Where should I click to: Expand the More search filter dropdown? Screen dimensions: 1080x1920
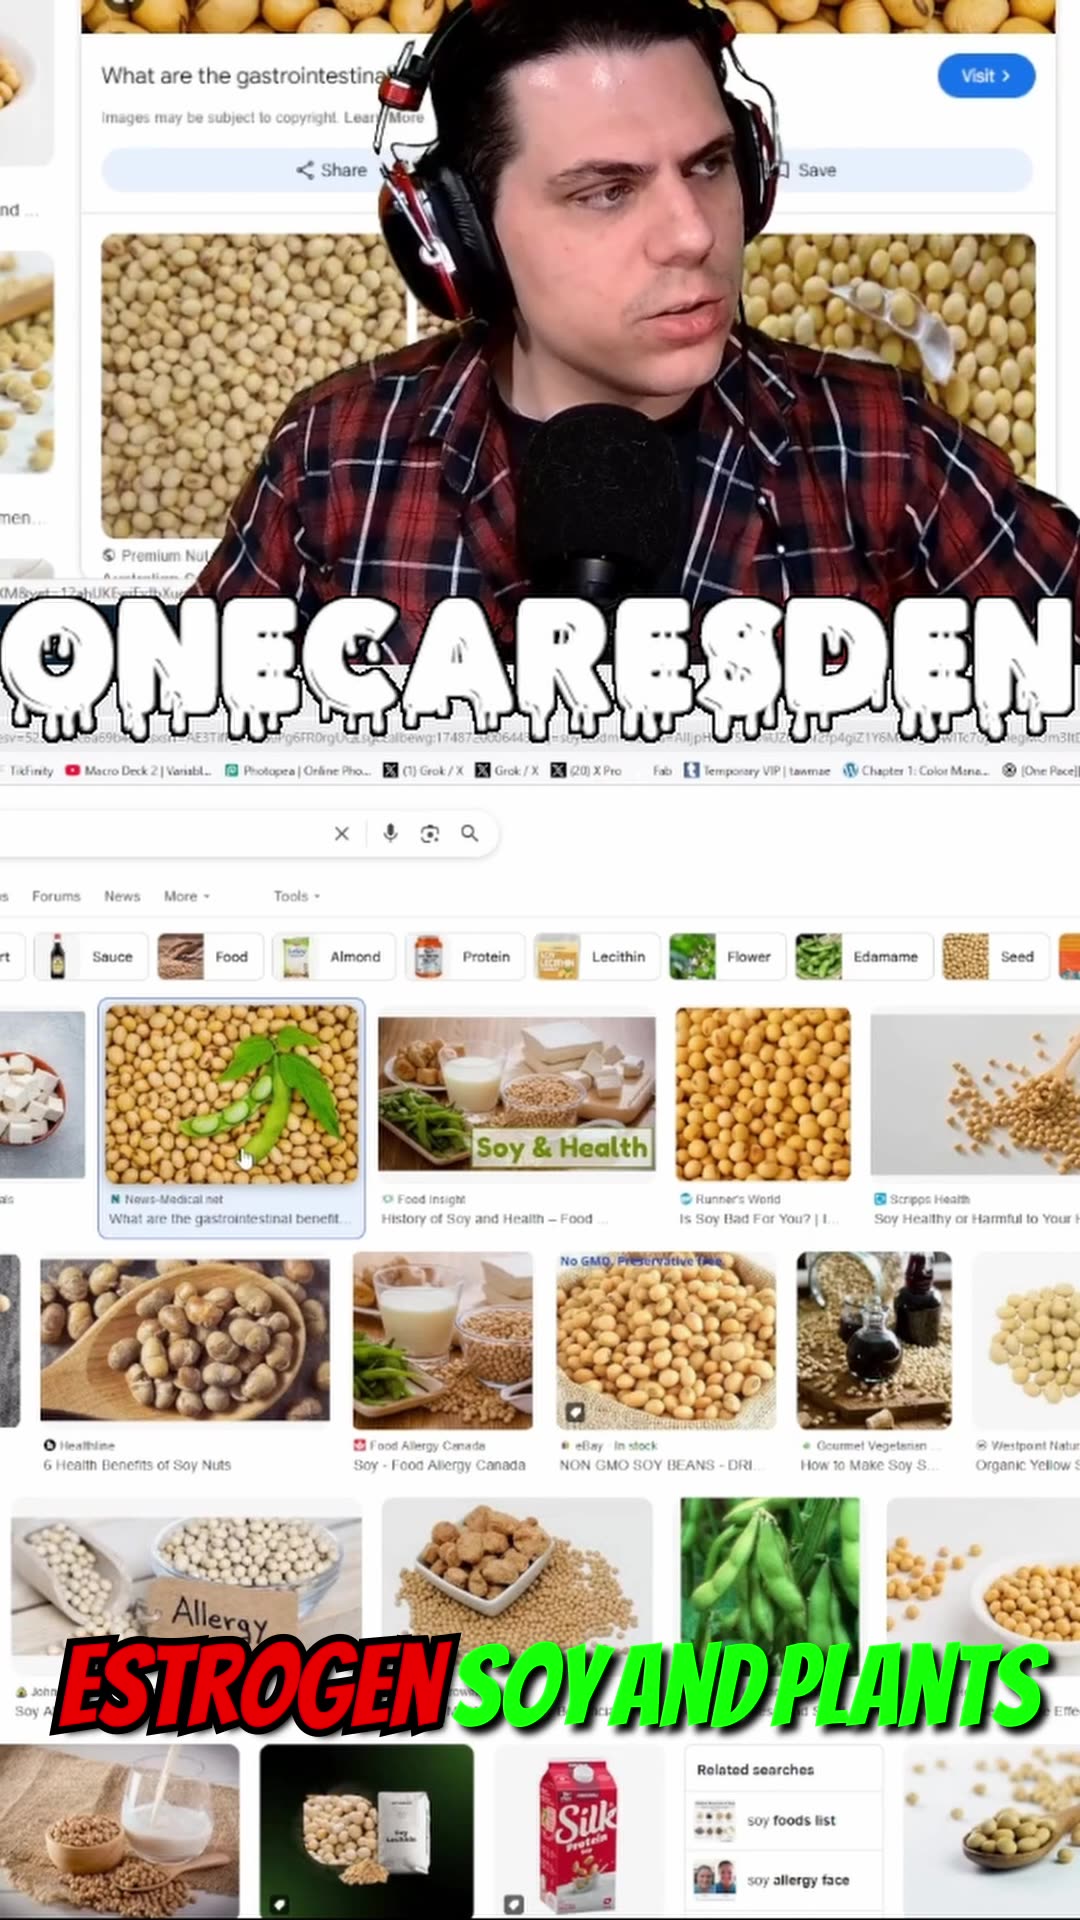[x=187, y=896]
